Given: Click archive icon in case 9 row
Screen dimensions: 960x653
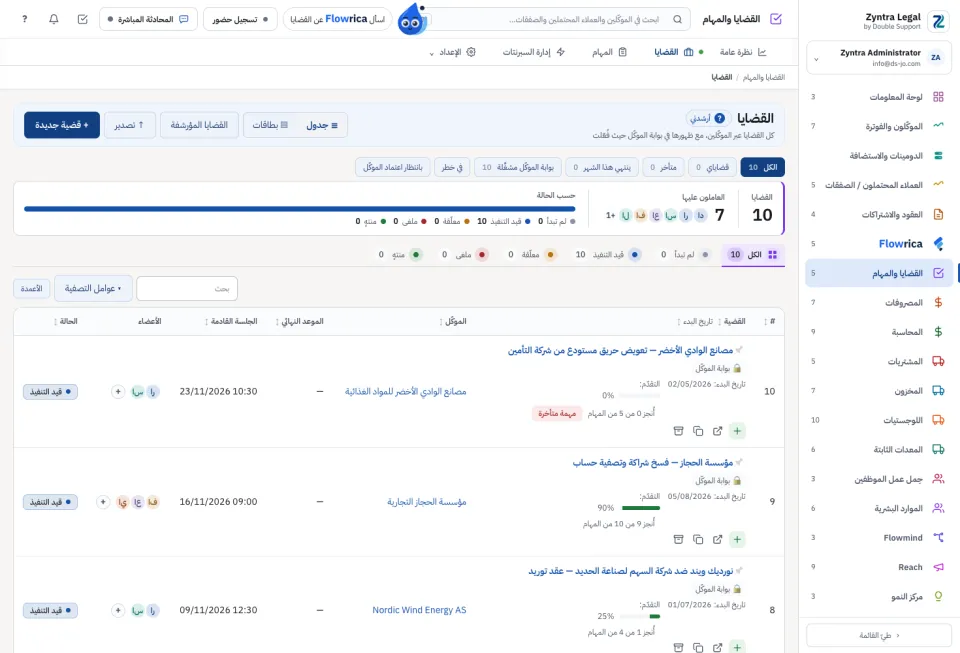Looking at the screenshot, I should click(x=678, y=539).
